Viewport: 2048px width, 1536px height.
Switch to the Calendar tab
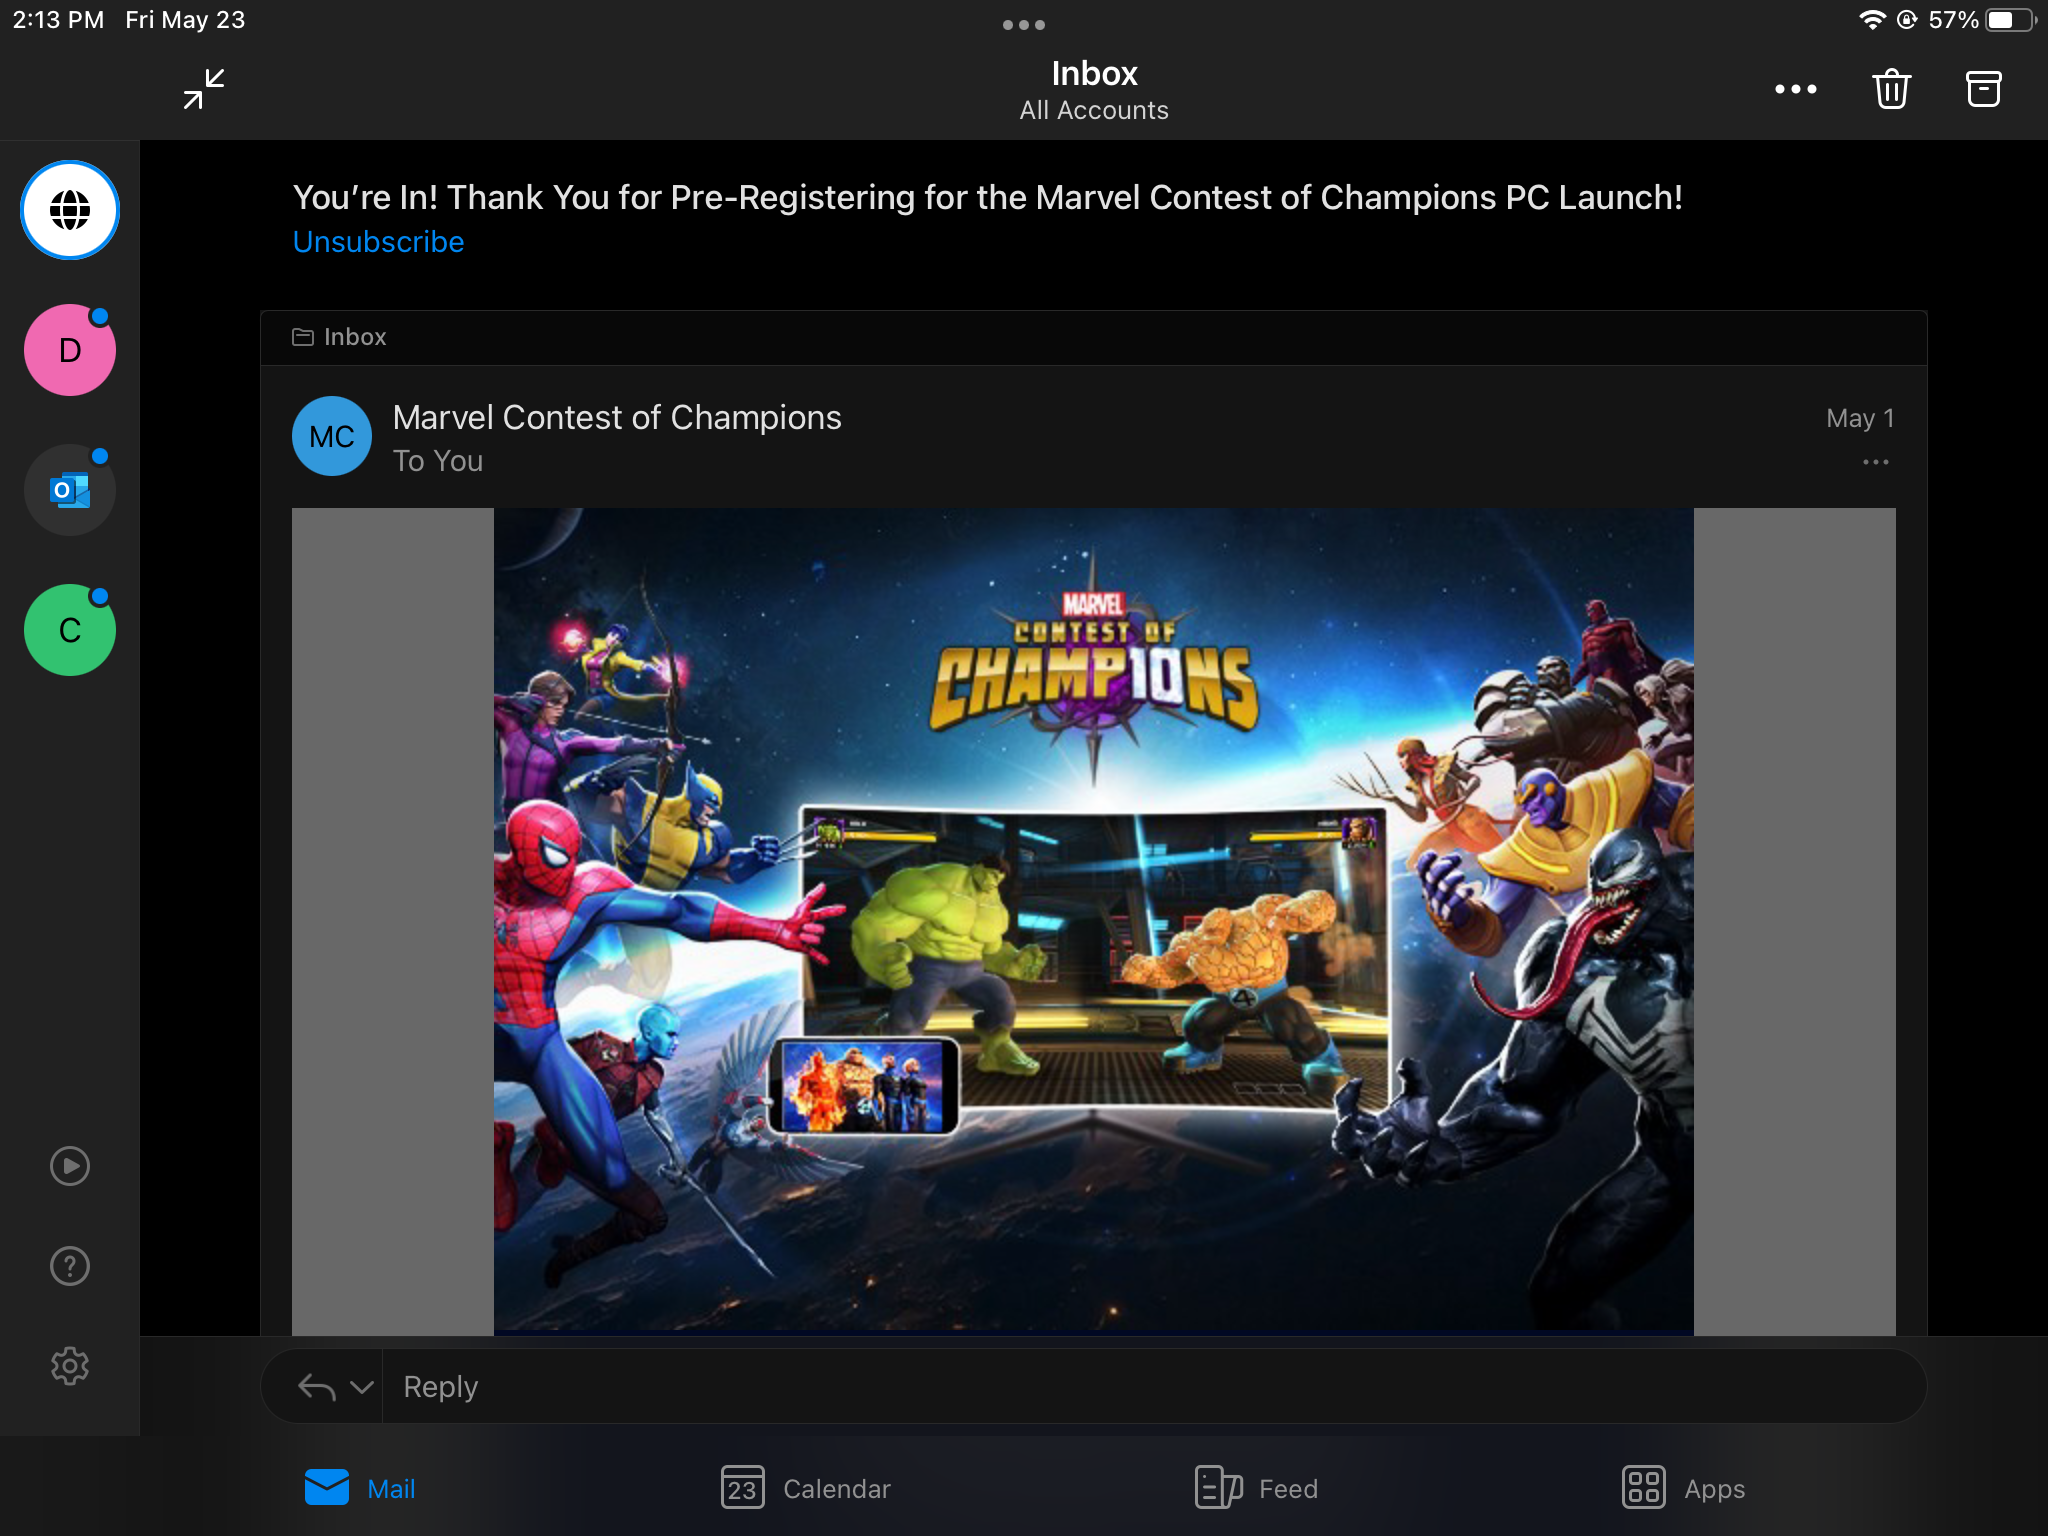click(806, 1488)
